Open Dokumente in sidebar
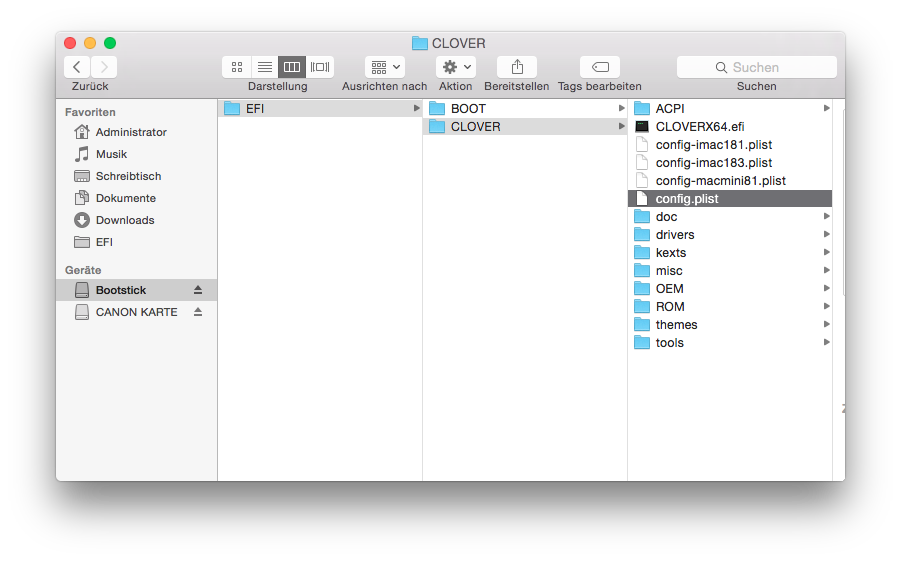The image size is (901, 561). (137, 198)
